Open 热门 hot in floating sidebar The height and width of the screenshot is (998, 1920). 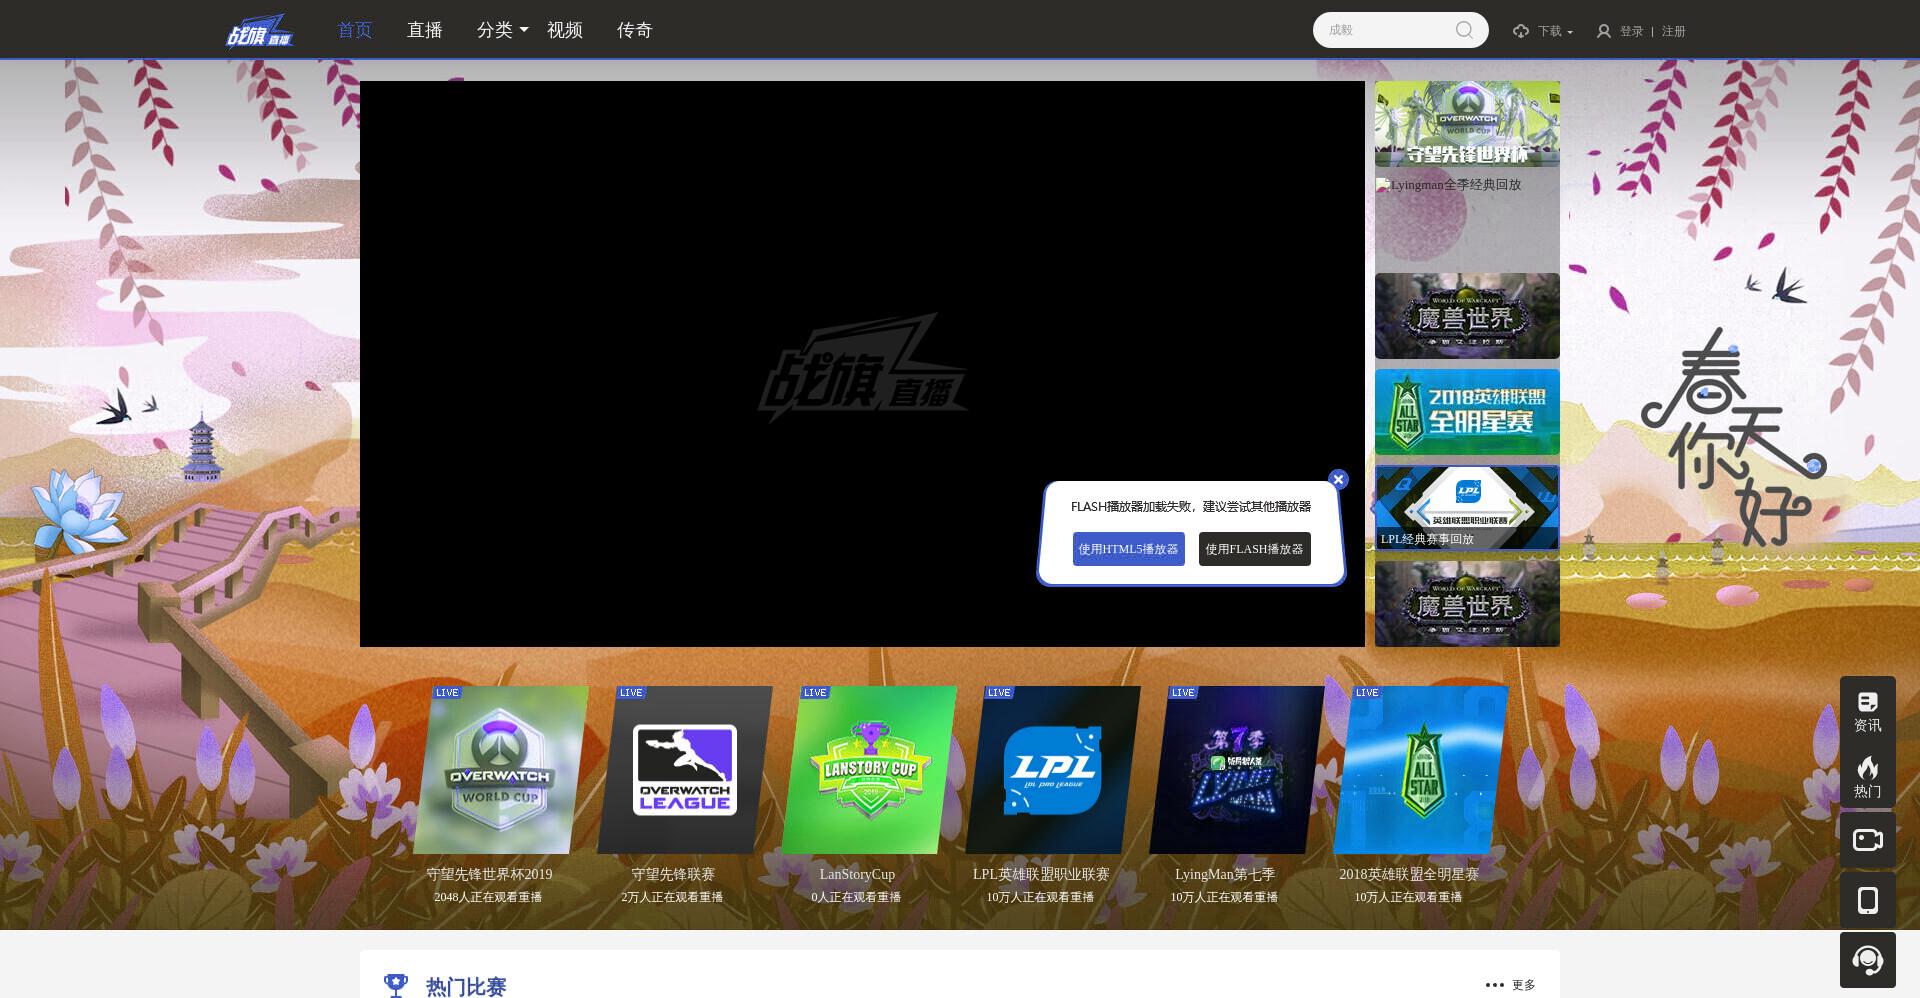point(1867,777)
